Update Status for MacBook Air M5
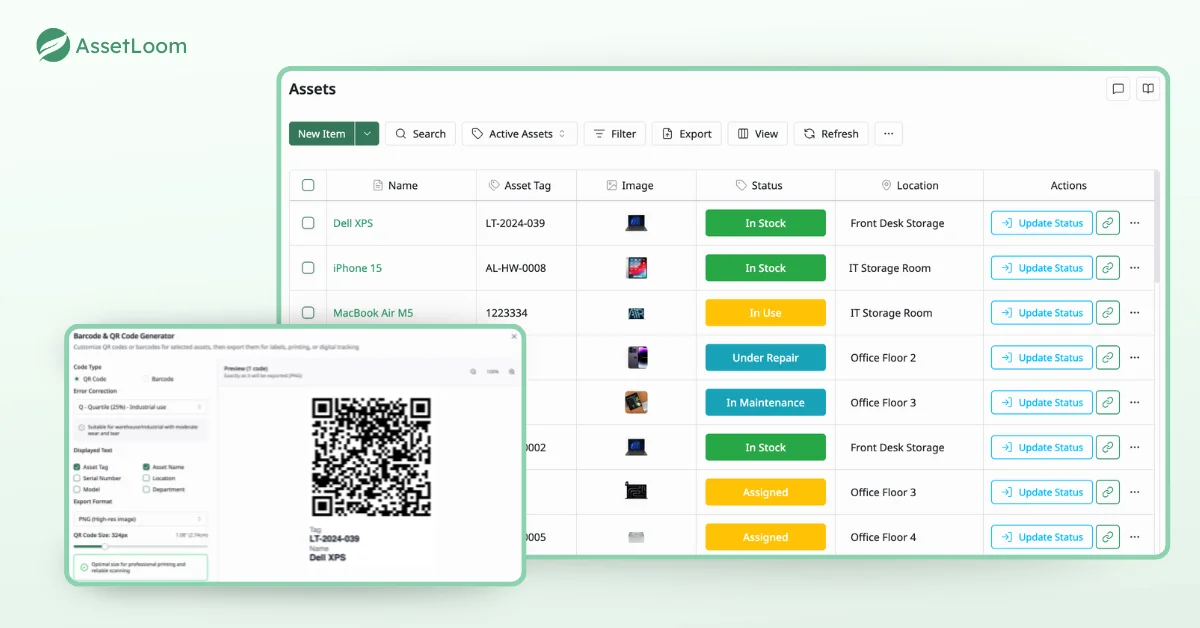This screenshot has width=1200, height=628. pos(1041,313)
